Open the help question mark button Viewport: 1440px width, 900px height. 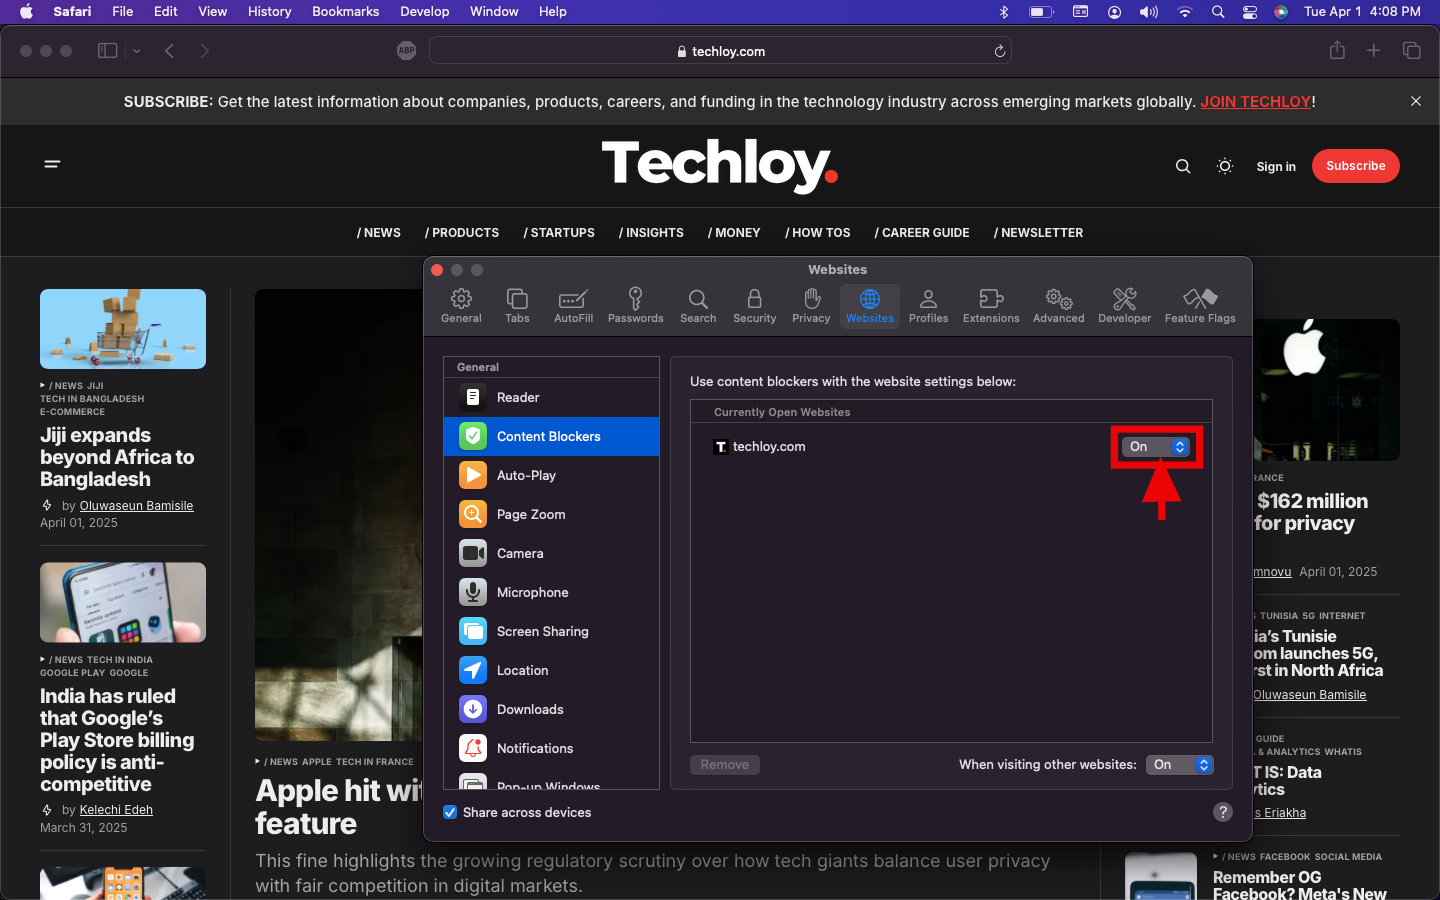pyautogui.click(x=1222, y=812)
